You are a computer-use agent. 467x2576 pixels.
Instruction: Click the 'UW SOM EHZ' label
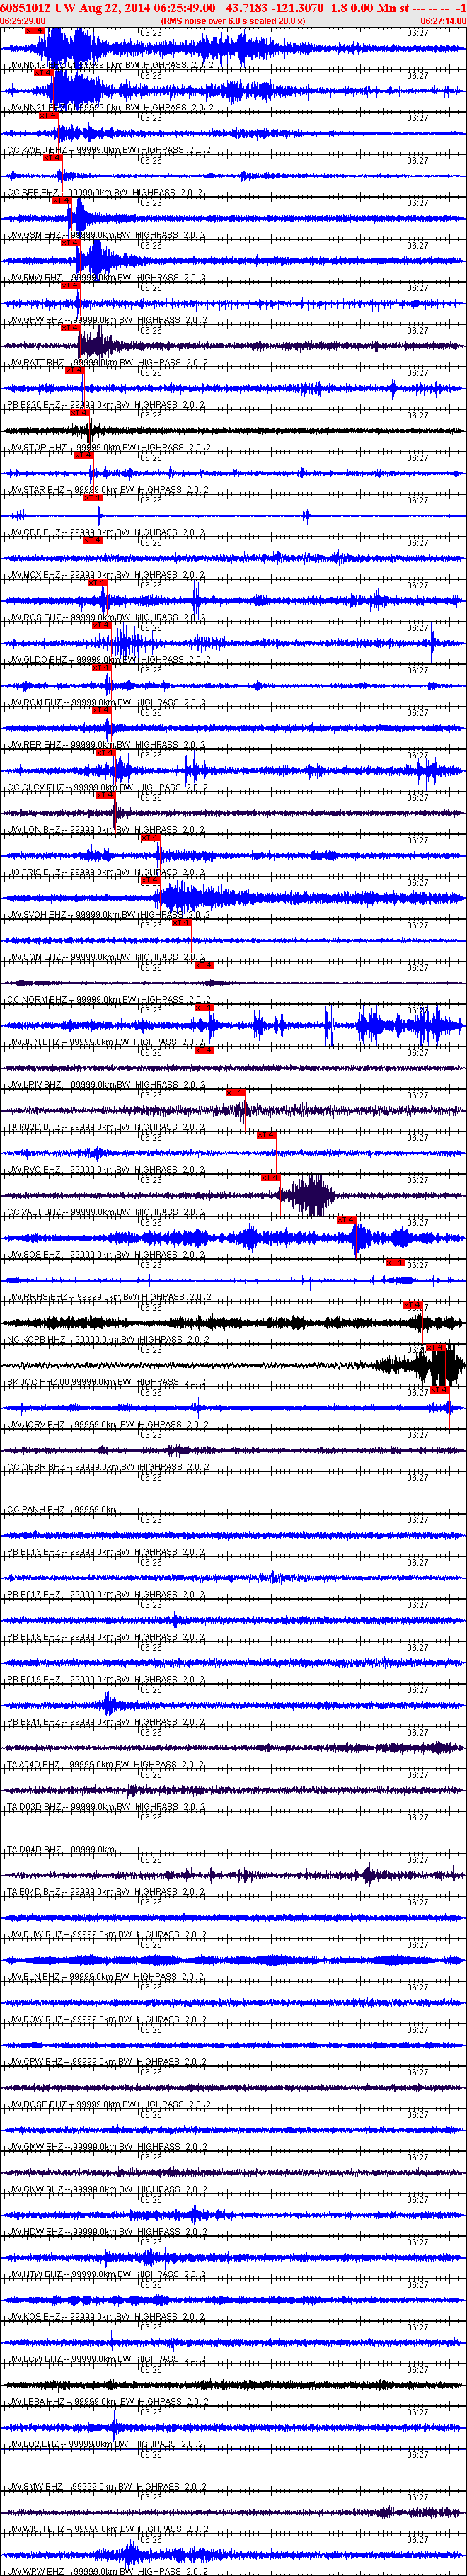click(34, 958)
